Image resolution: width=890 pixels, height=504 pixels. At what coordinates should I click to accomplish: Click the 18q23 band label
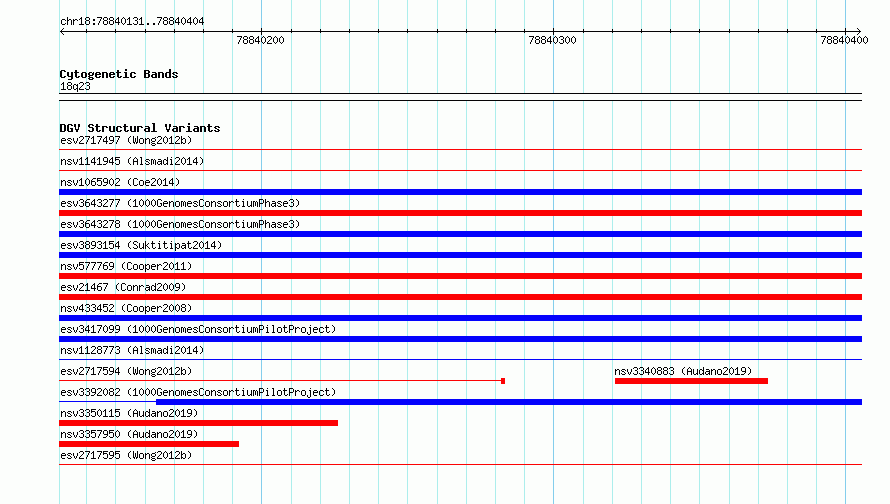tap(75, 86)
